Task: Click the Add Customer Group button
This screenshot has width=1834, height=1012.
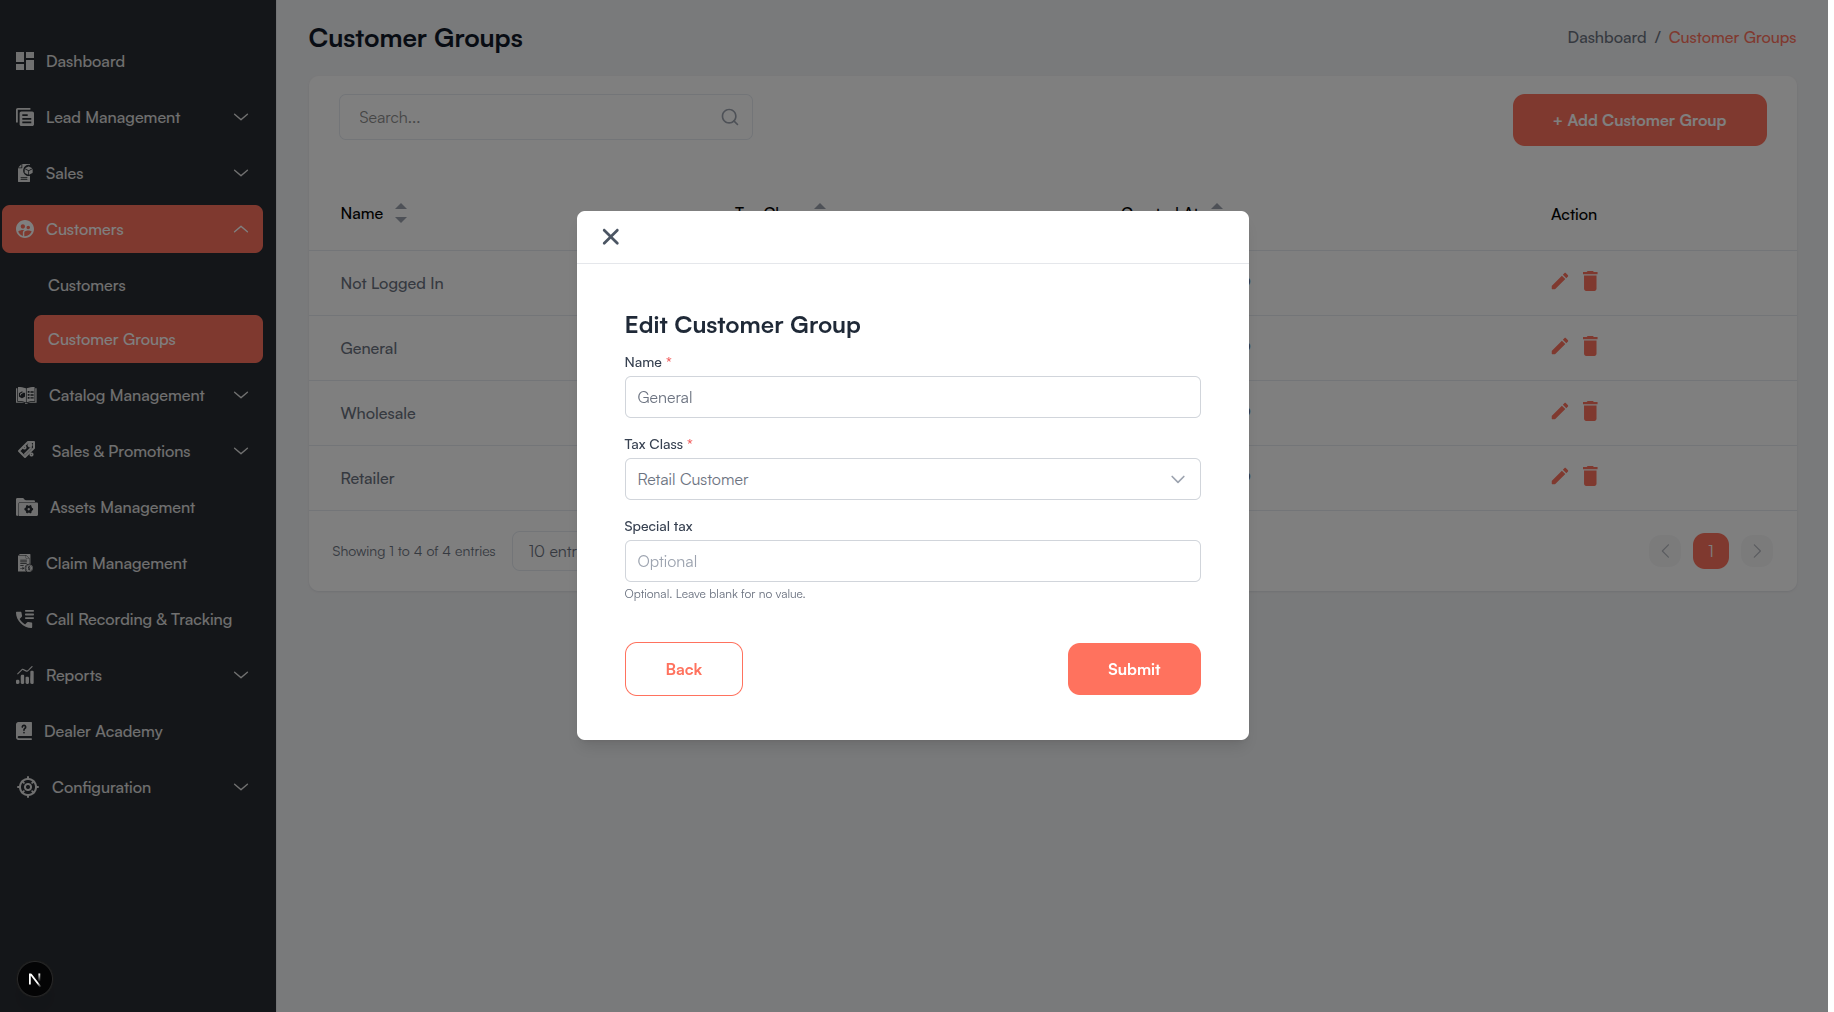Action: click(1639, 120)
